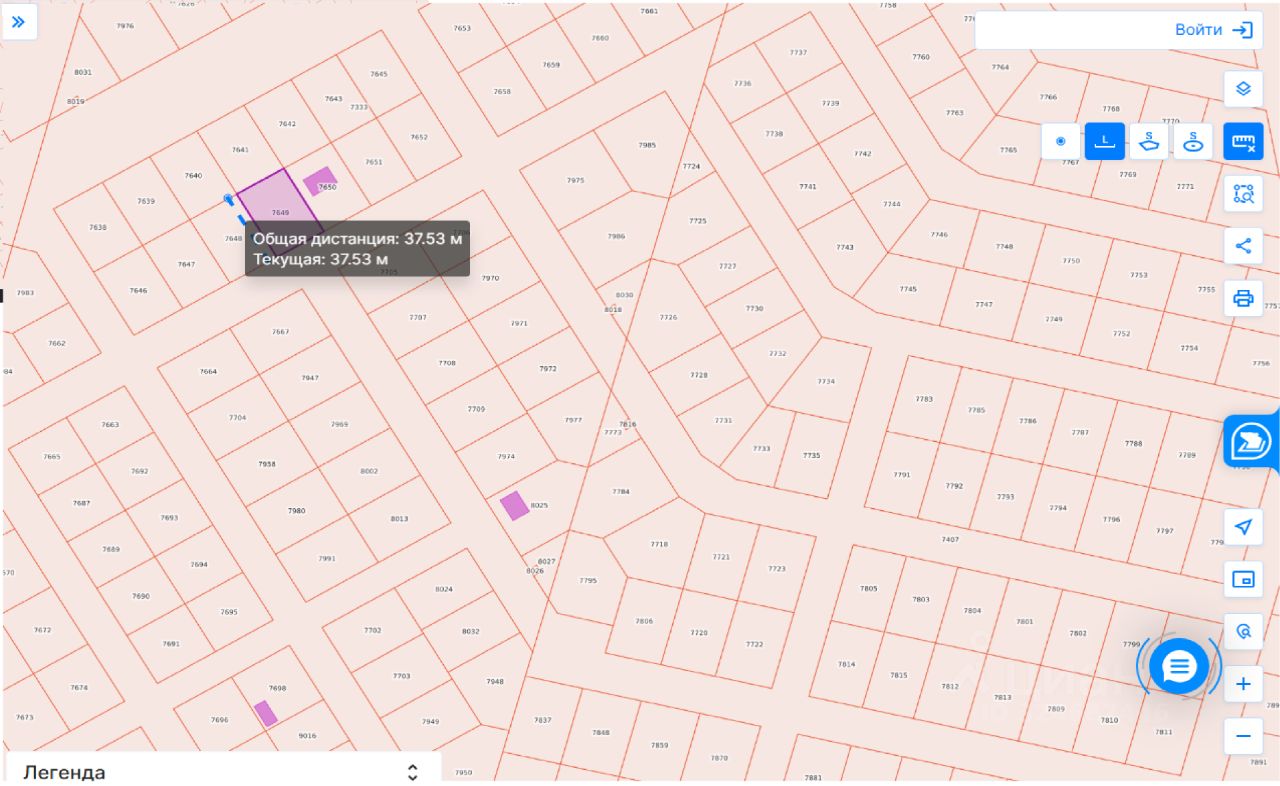Viewport: 1280px width, 786px height.
Task: Toggle the ruler measurement tool off
Action: [1243, 142]
